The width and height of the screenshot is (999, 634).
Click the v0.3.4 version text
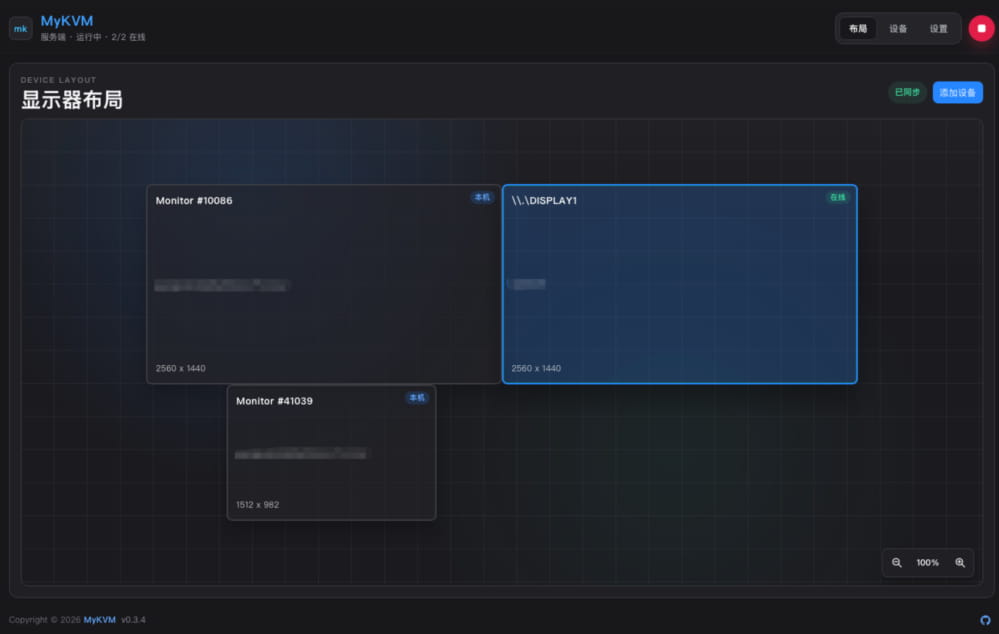133,620
